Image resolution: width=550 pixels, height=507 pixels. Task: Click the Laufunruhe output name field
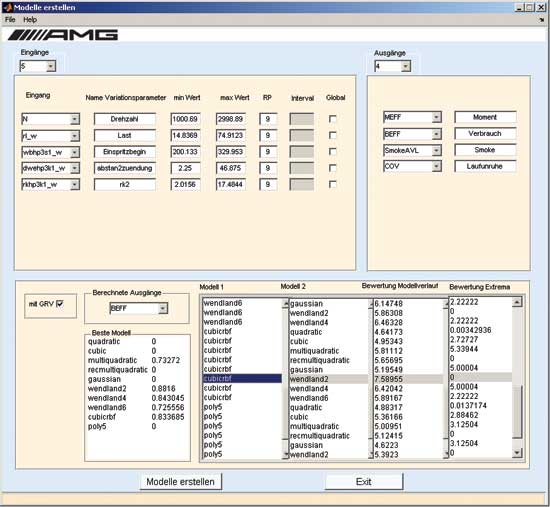tap(485, 166)
